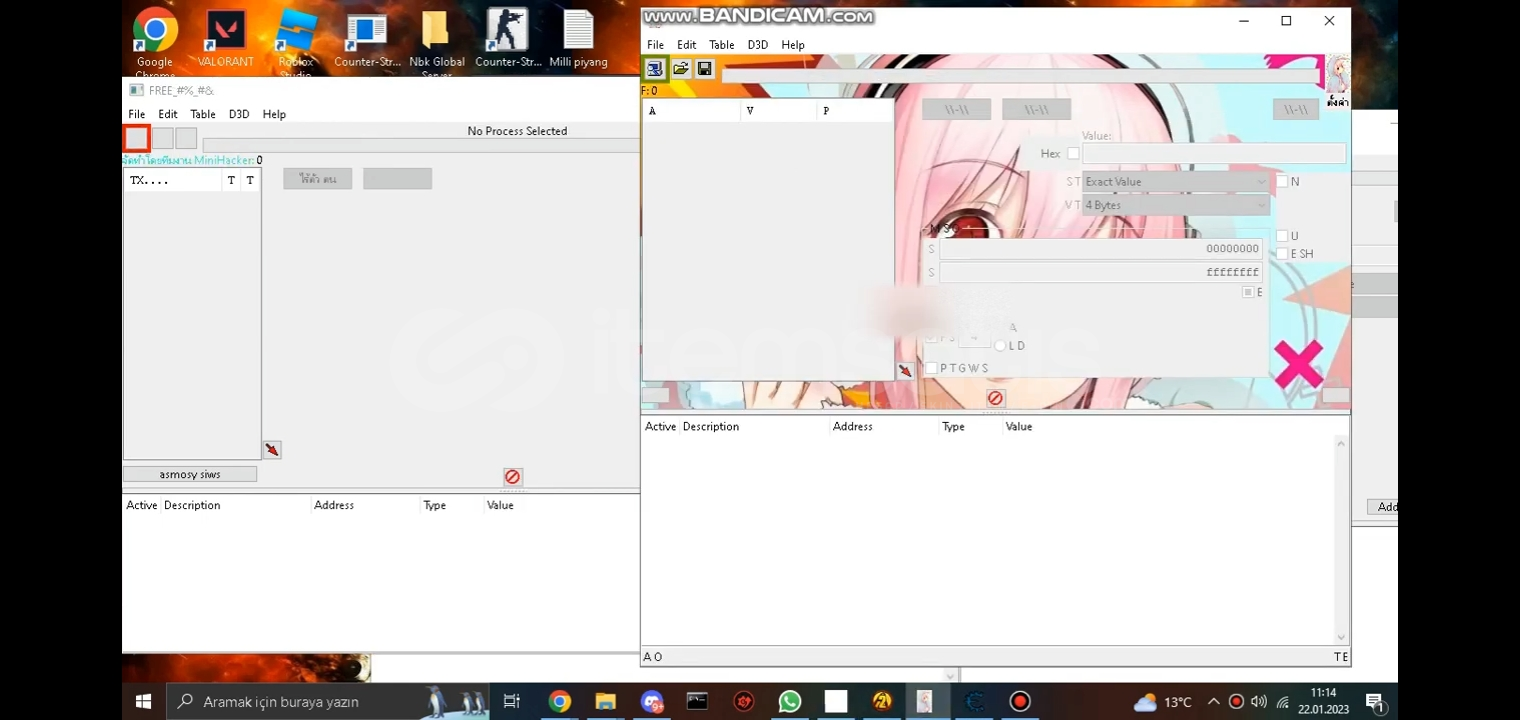The image size is (1520, 720).
Task: Open Task View on the taskbar
Action: [512, 701]
